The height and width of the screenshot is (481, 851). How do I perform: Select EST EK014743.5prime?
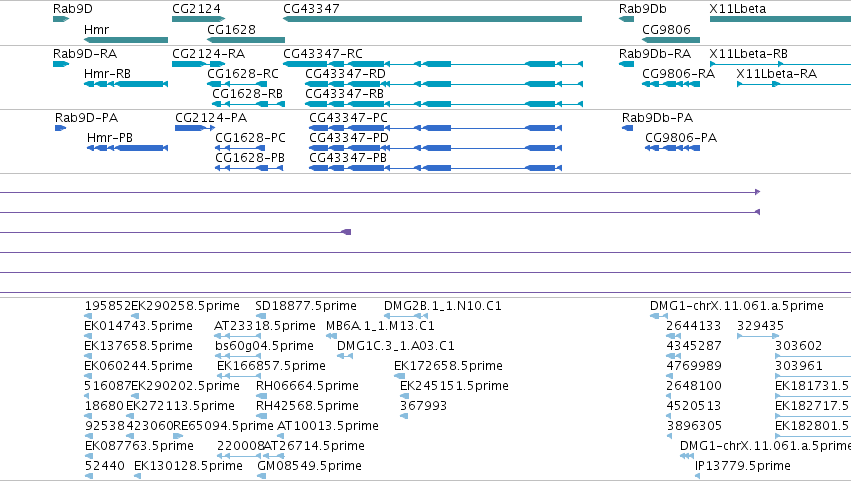(x=138, y=326)
